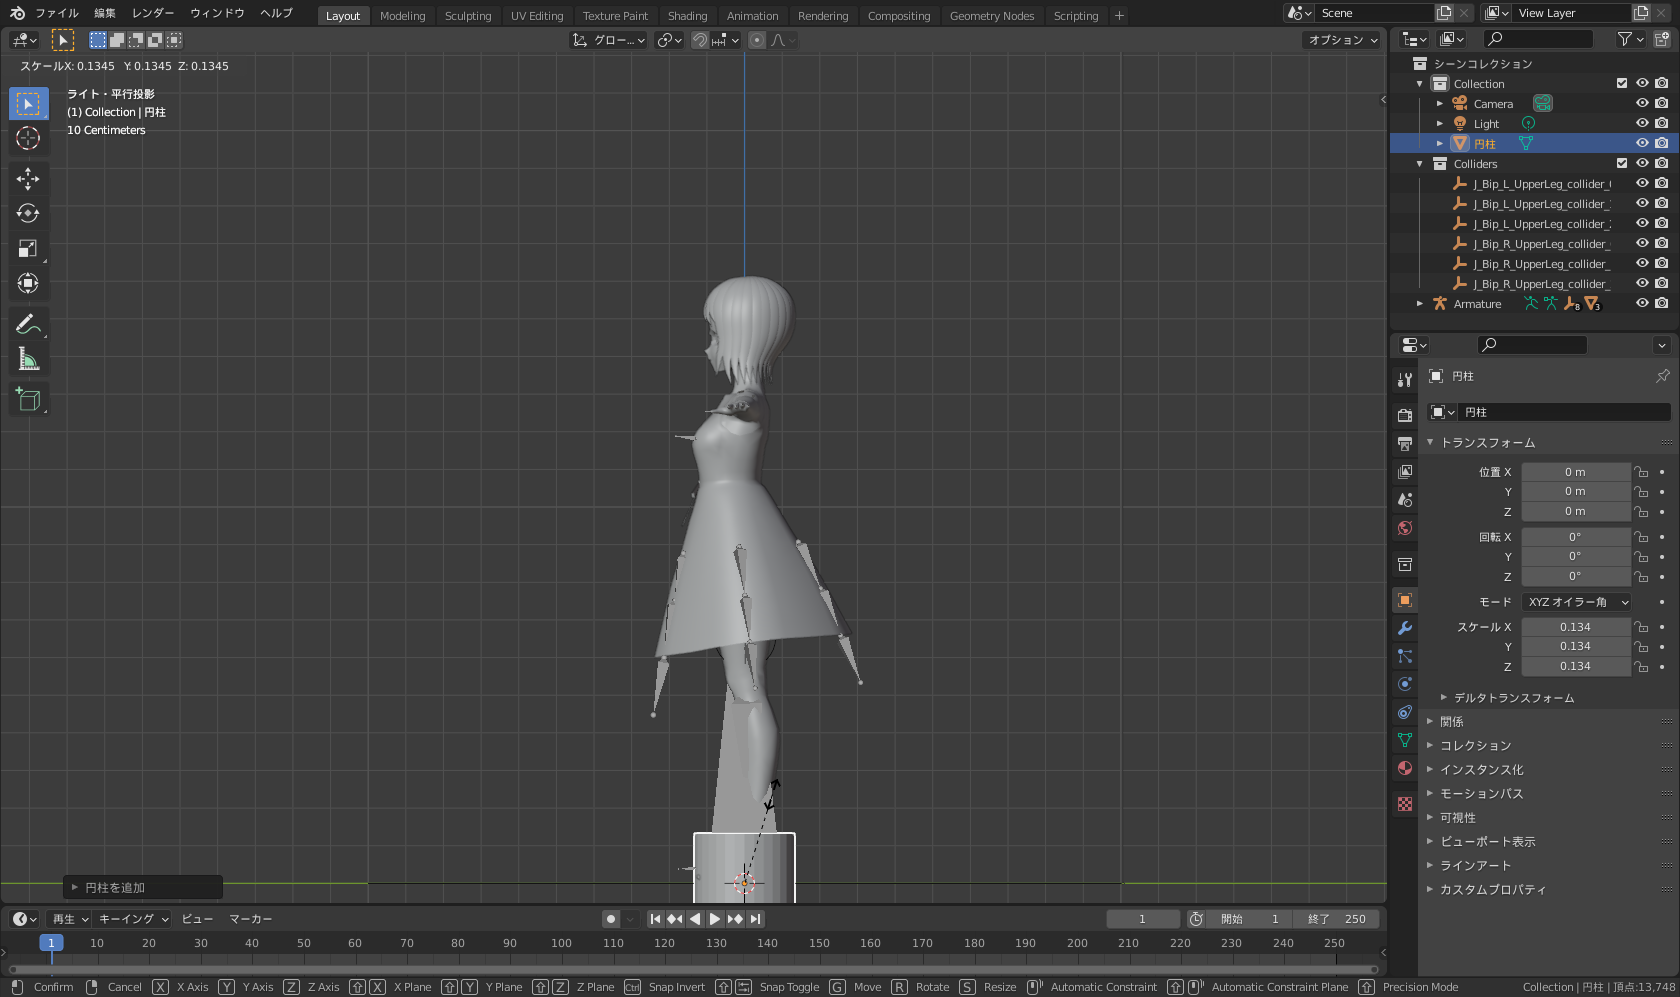Play the animation forward

tap(715, 919)
